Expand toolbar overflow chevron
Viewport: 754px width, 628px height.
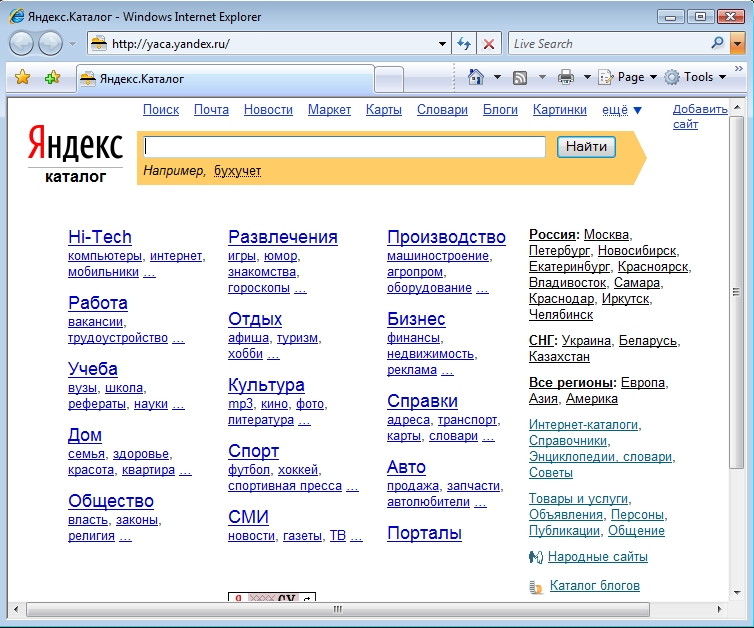point(739,69)
